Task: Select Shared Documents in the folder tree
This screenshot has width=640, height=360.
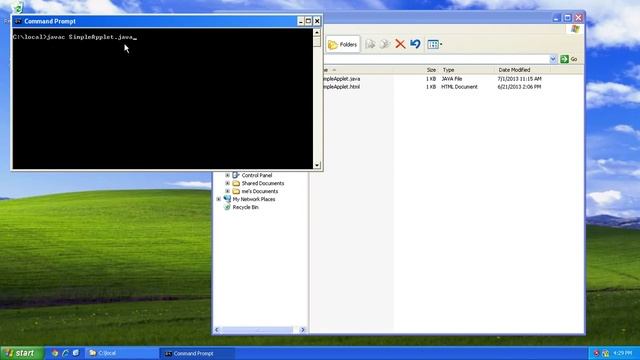Action: point(262,183)
